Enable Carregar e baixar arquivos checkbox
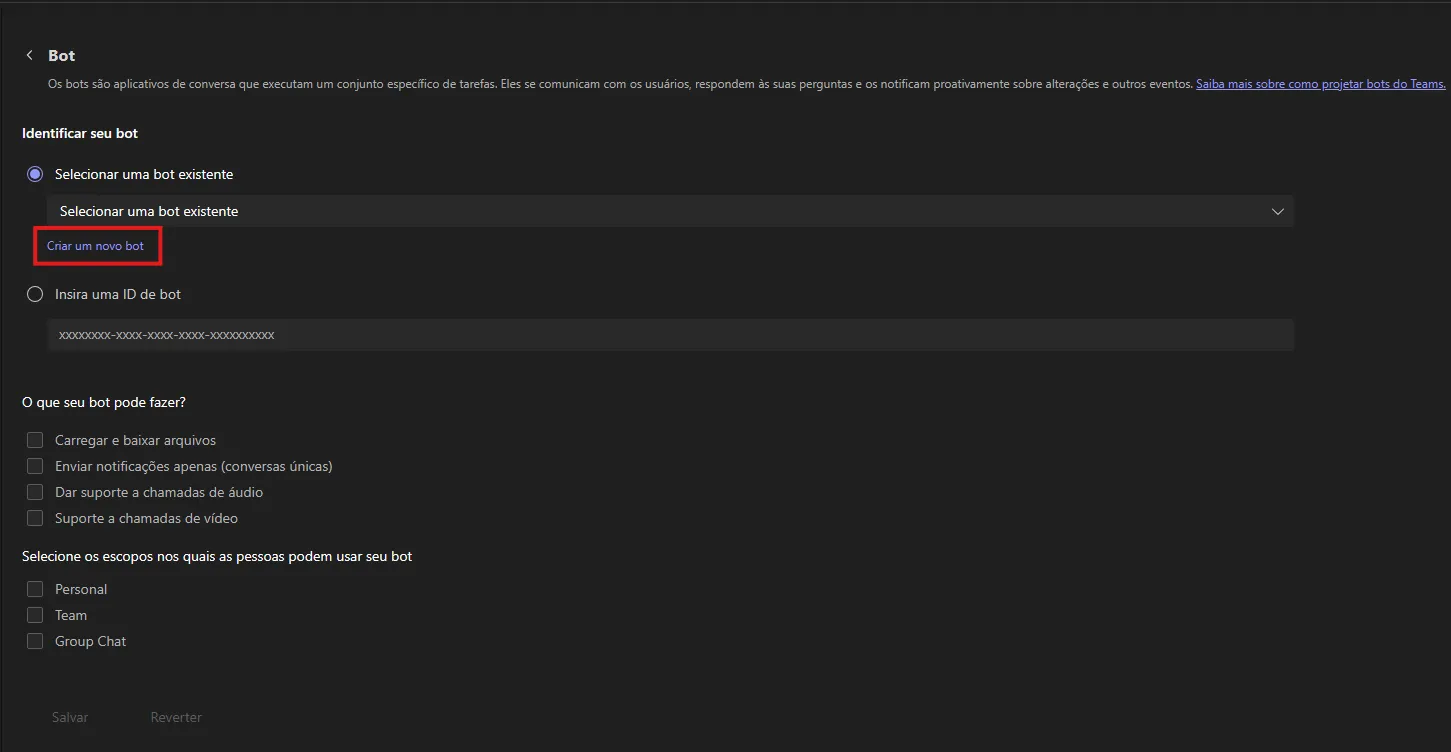The height and width of the screenshot is (752, 1451). [x=35, y=440]
